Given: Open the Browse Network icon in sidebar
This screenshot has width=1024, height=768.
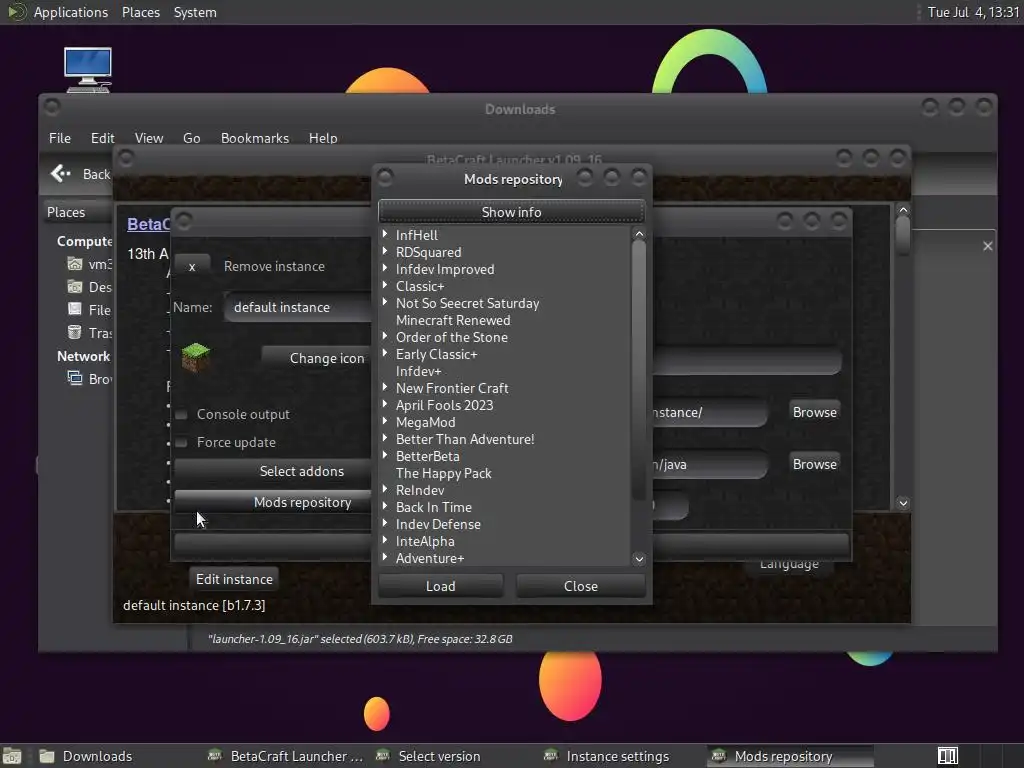Looking at the screenshot, I should tap(75, 378).
